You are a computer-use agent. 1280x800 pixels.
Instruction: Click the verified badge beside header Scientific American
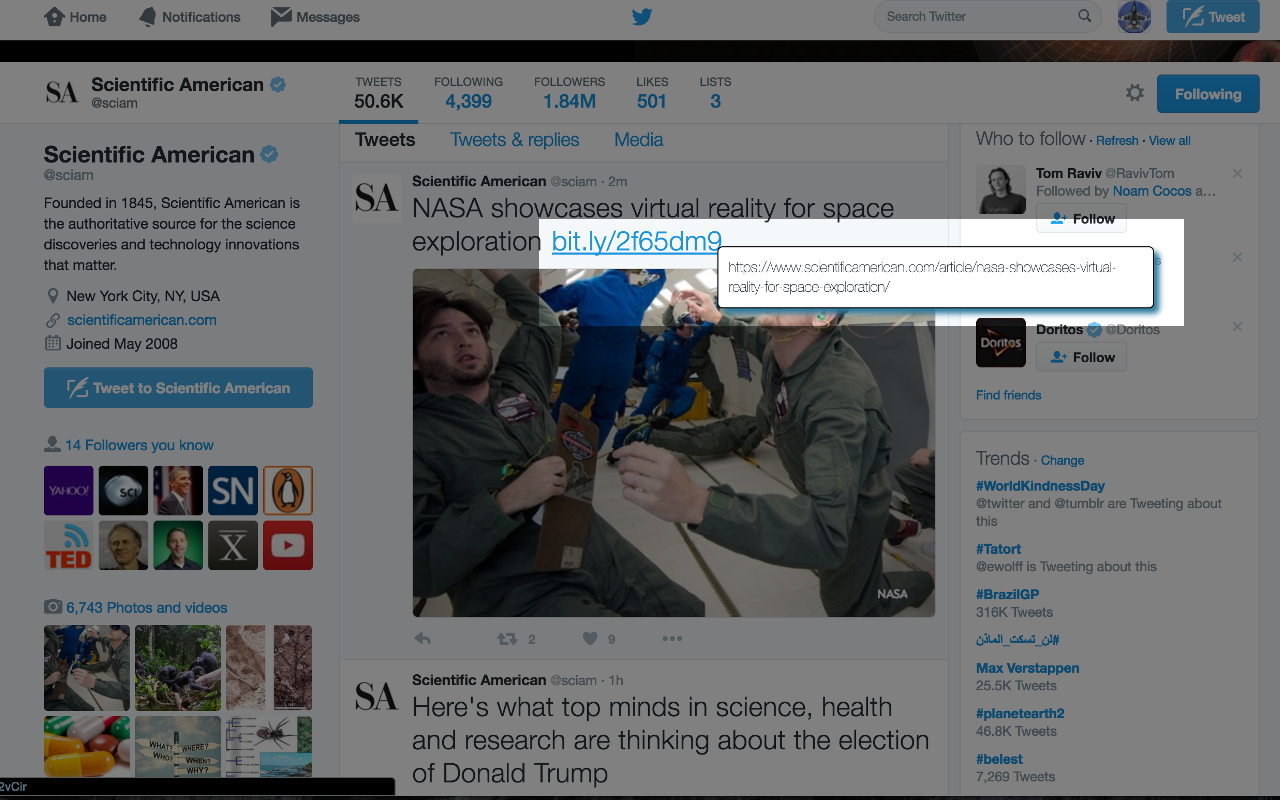278,85
